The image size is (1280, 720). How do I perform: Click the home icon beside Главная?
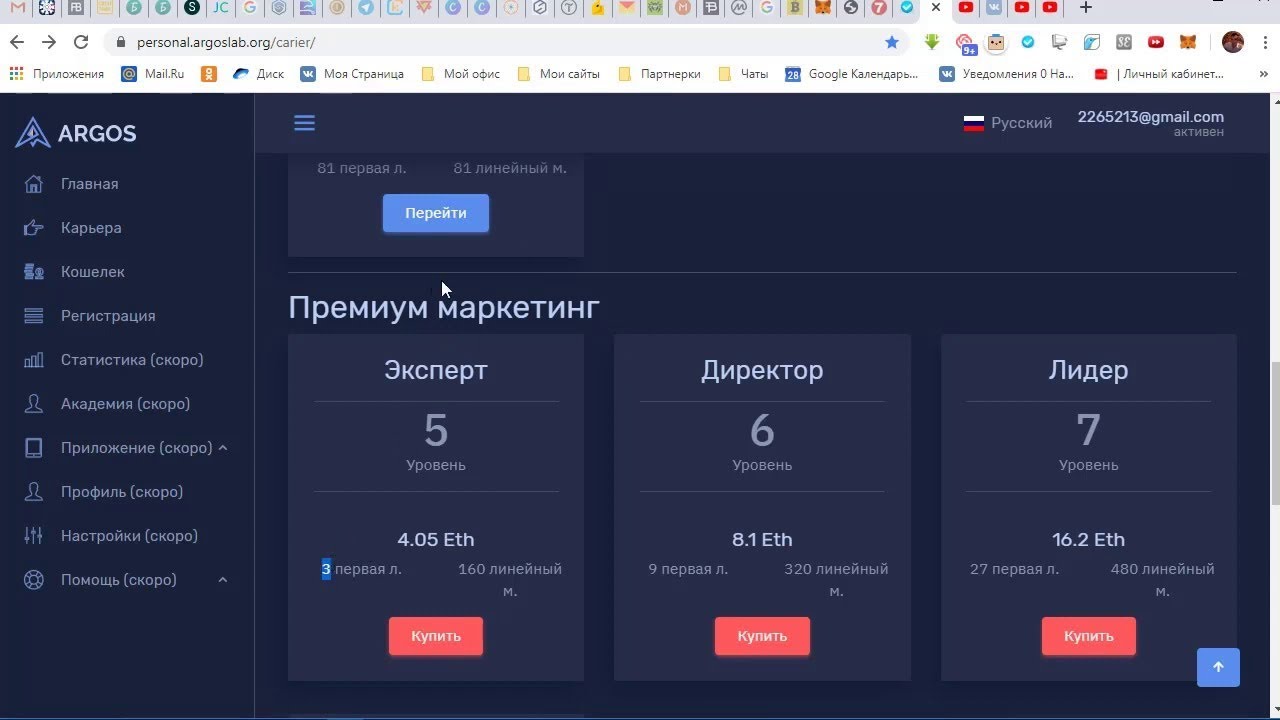[33, 184]
